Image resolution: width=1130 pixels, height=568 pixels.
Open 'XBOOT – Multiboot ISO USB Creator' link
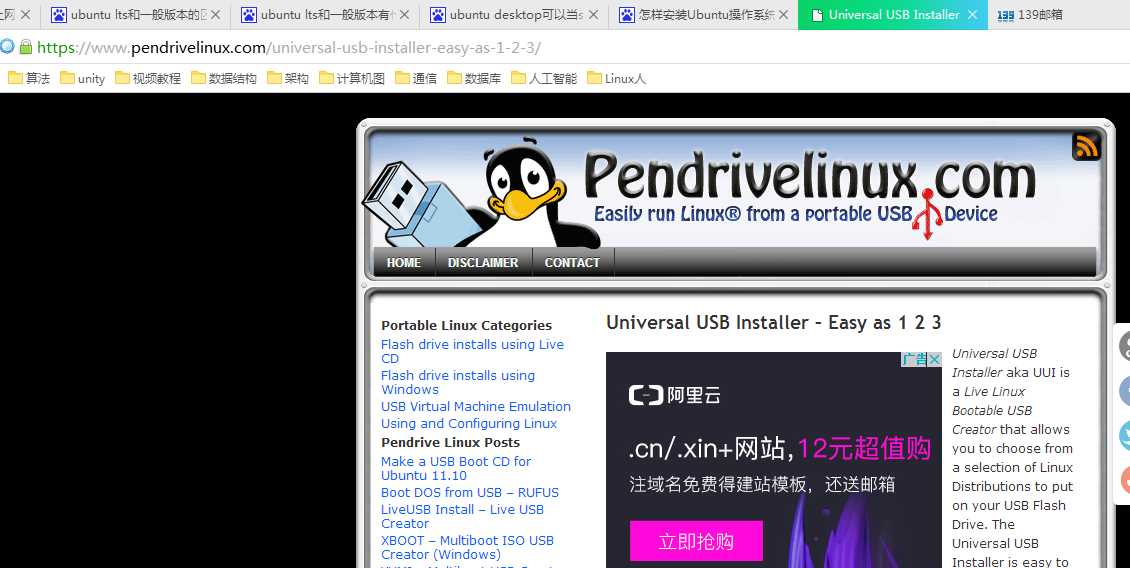click(x=467, y=547)
